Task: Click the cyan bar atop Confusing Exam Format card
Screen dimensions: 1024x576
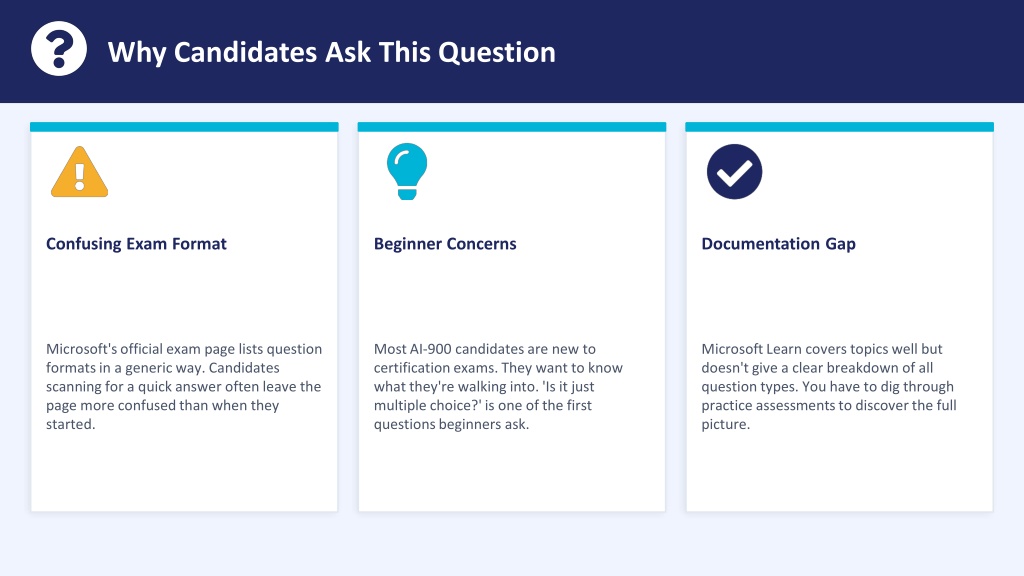Action: coord(184,127)
